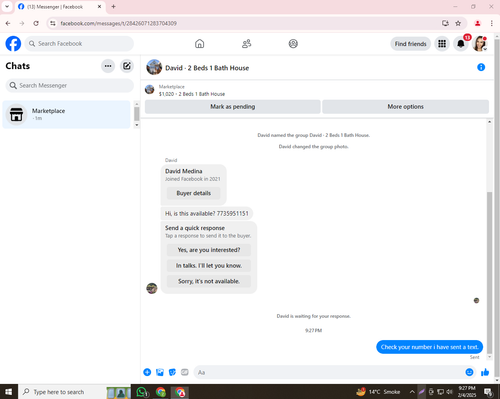Open the taskbar clock and date
The width and height of the screenshot is (500, 399).
click(x=467, y=392)
